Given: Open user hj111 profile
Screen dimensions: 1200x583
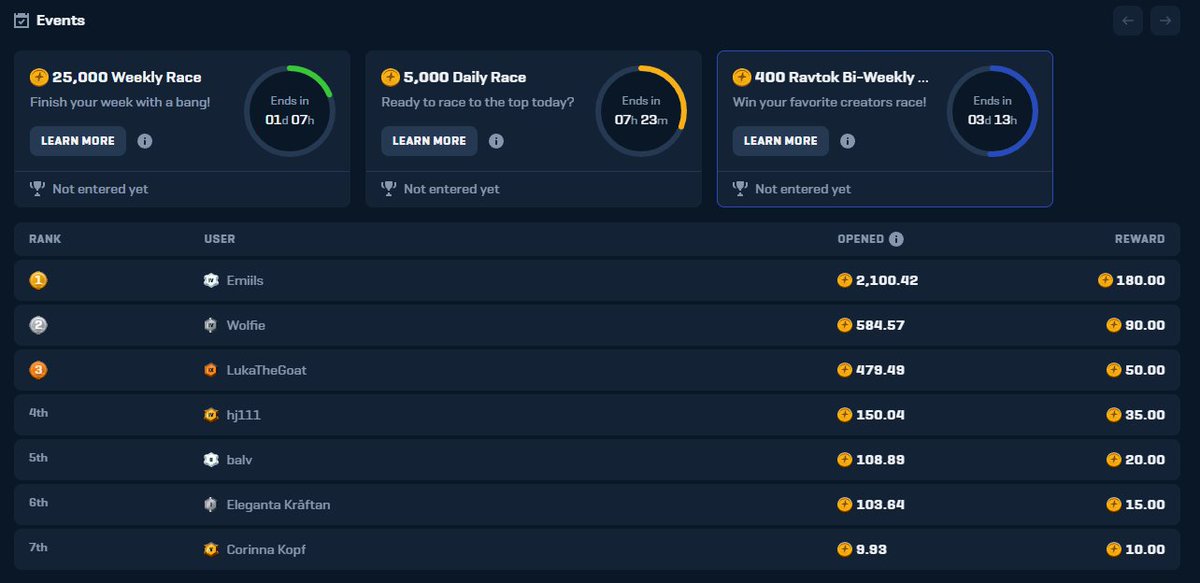Looking at the screenshot, I should [244, 415].
